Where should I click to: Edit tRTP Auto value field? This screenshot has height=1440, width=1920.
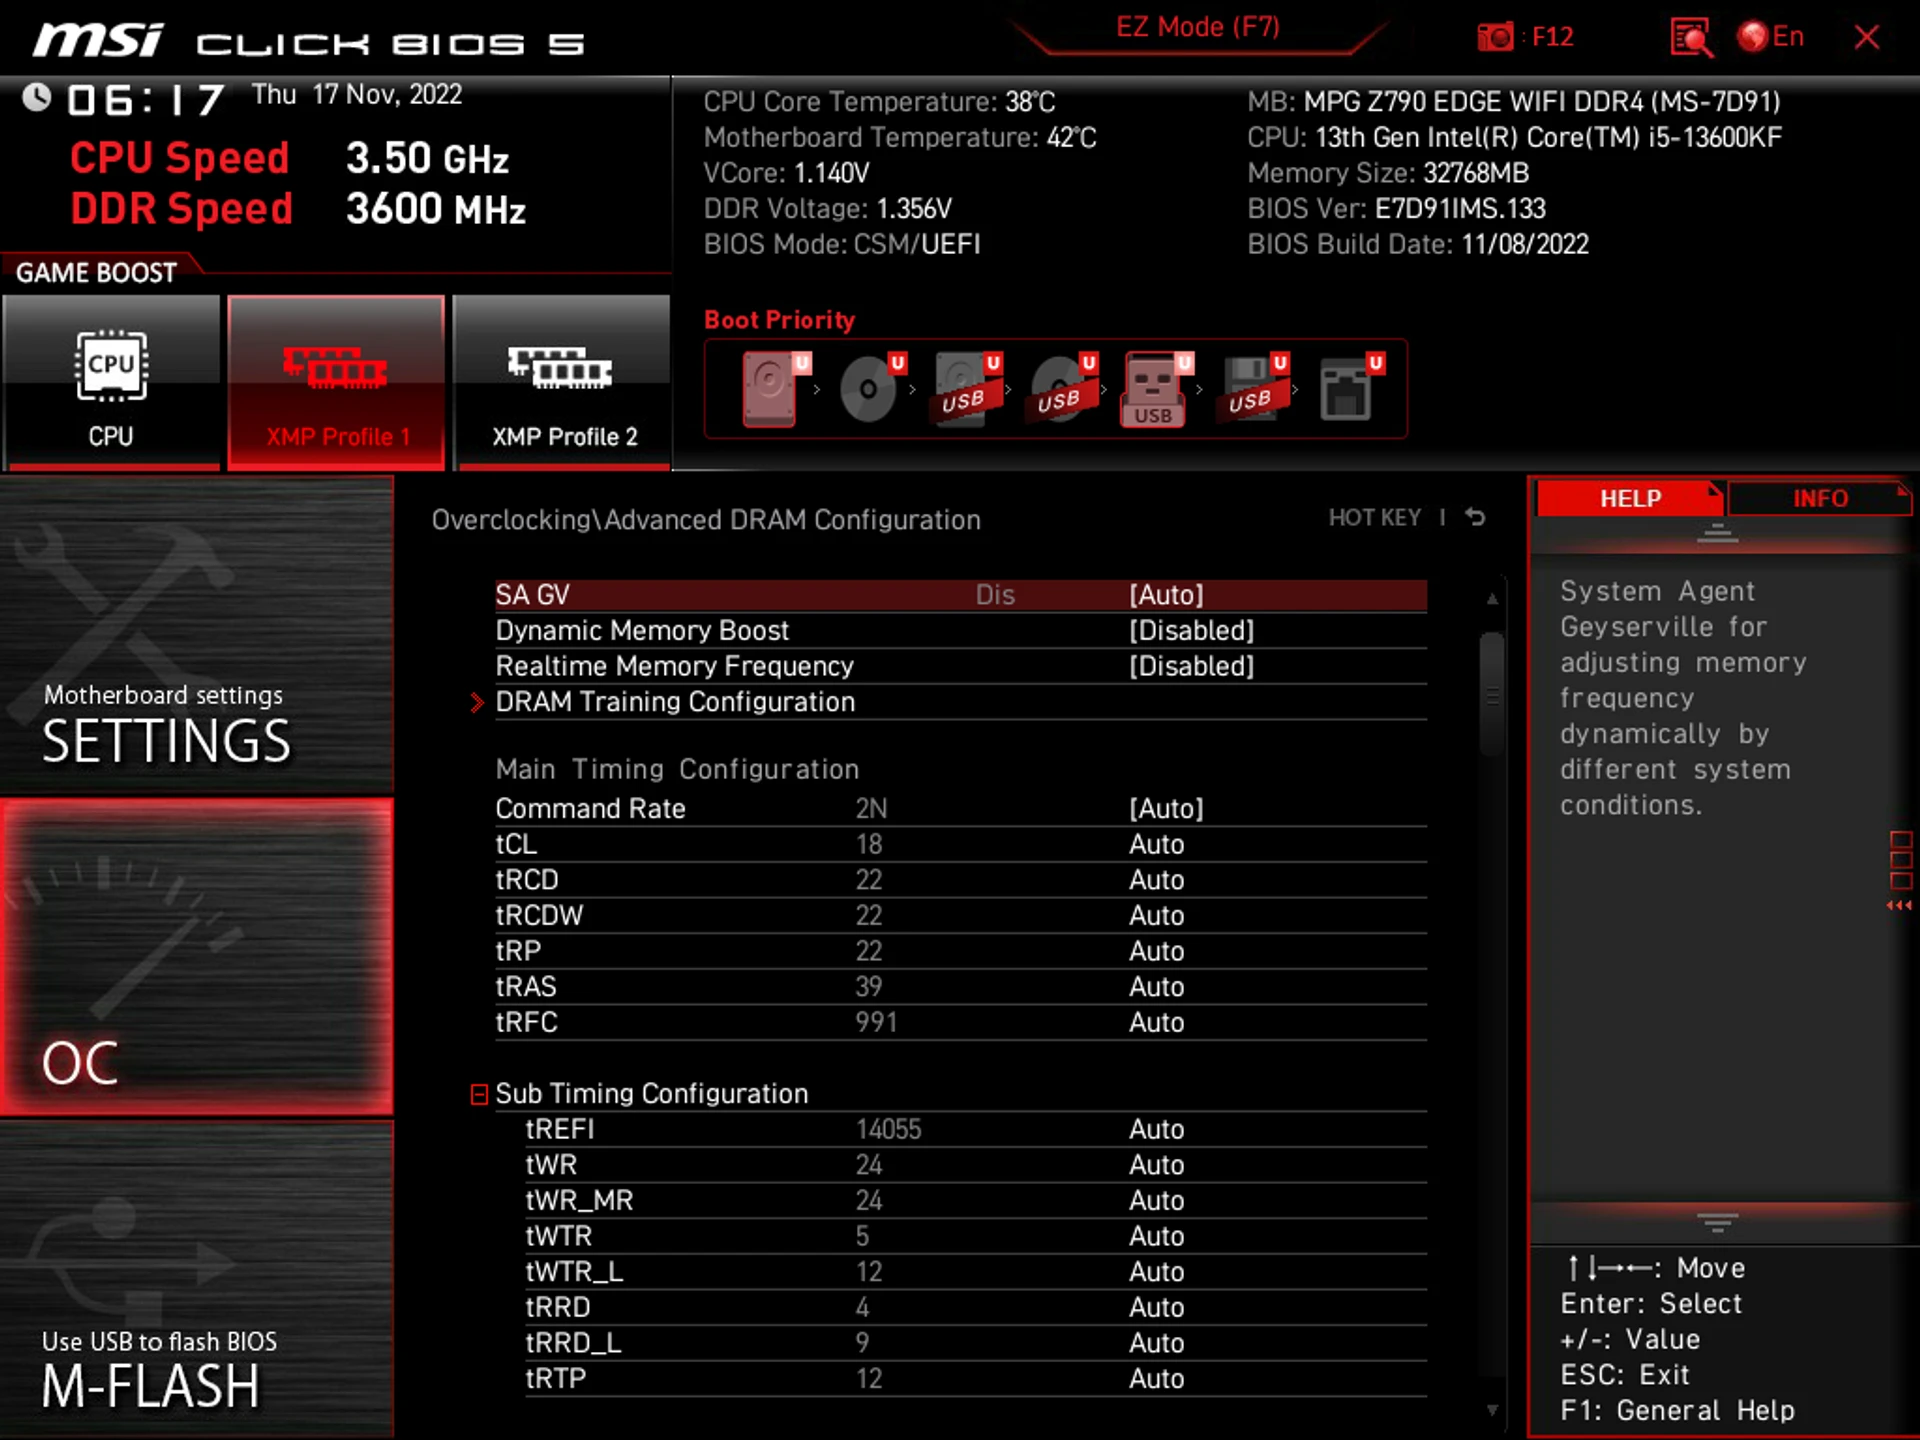coord(1156,1379)
